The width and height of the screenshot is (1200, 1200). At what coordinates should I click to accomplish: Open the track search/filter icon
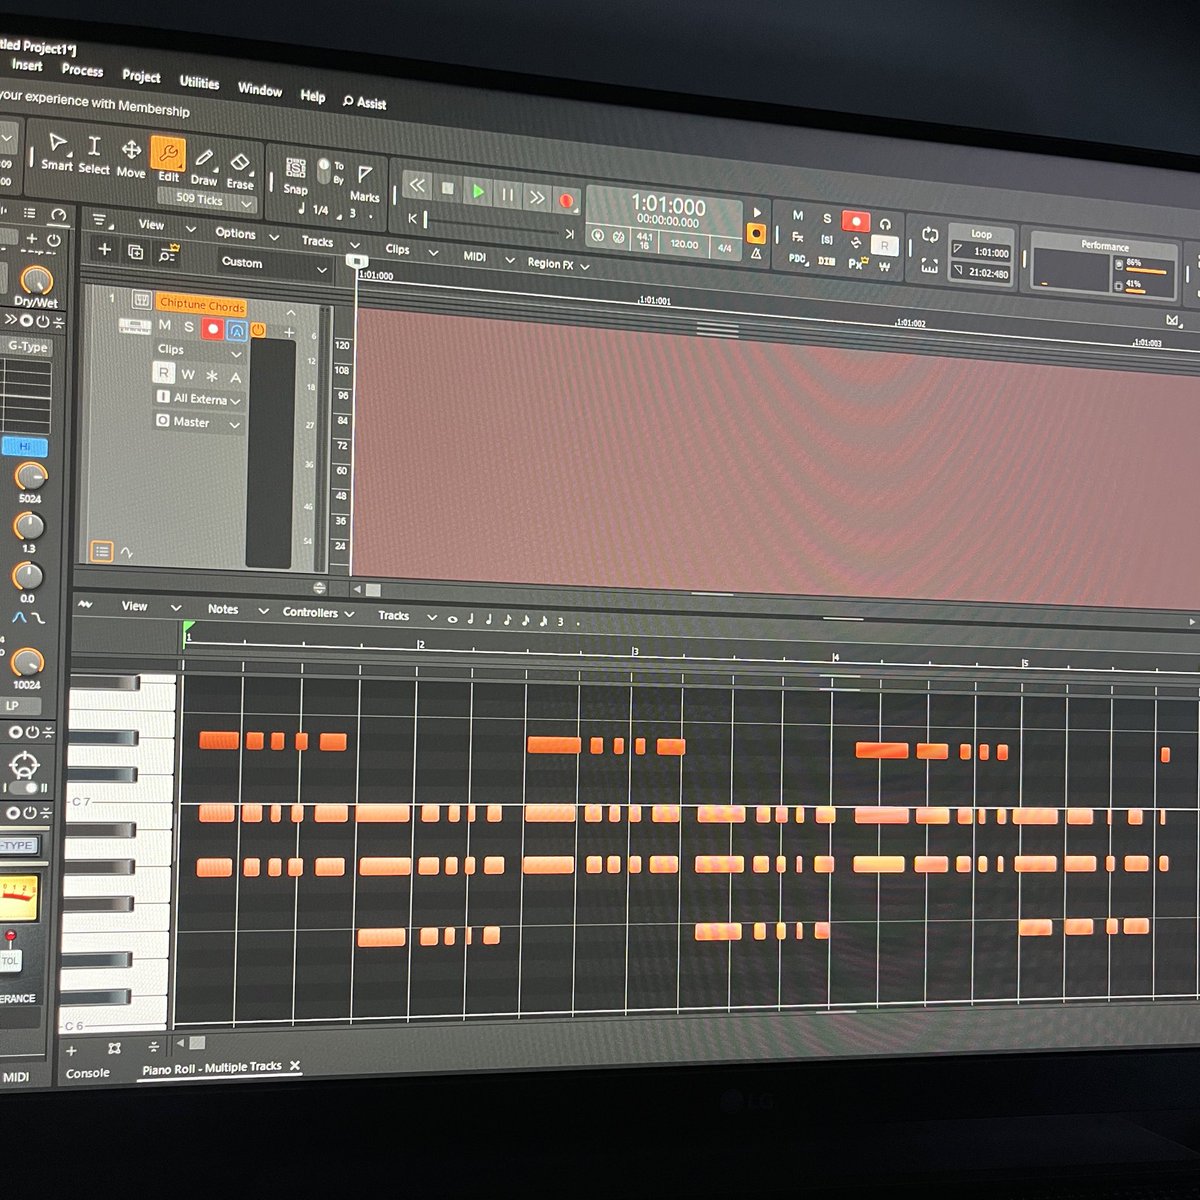tap(167, 254)
